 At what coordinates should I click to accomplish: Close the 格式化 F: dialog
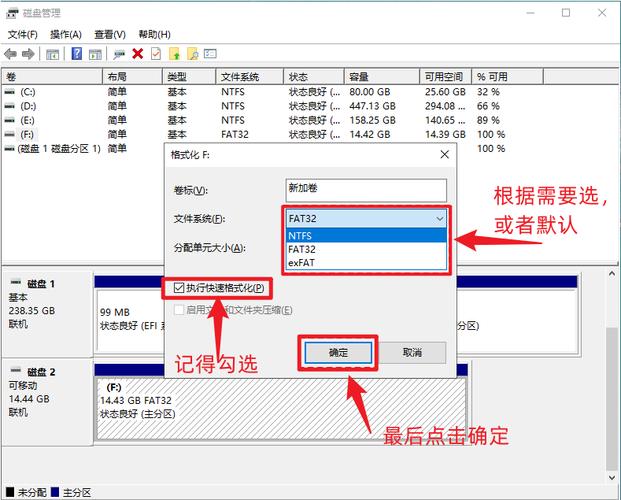(x=445, y=155)
